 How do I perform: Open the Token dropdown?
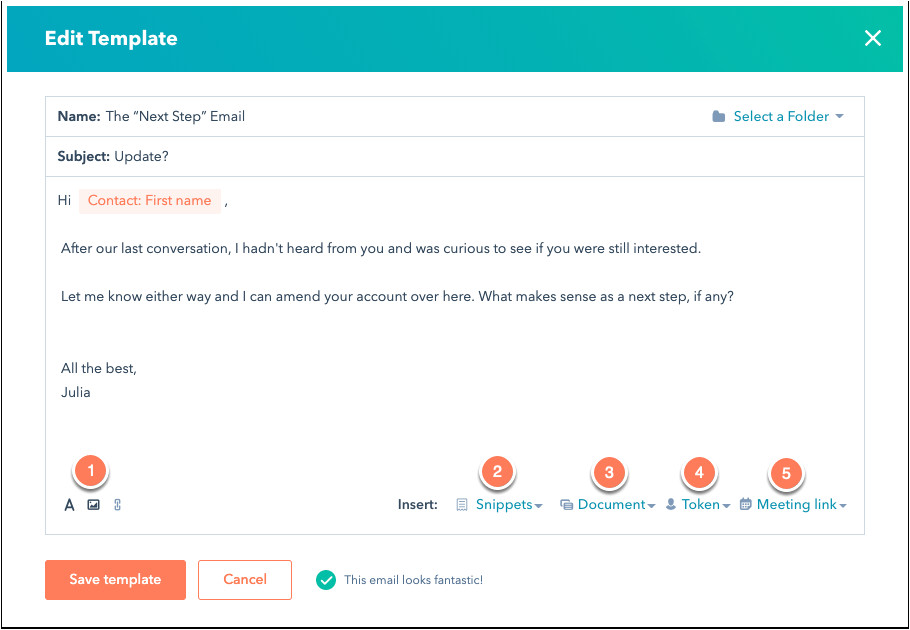705,505
